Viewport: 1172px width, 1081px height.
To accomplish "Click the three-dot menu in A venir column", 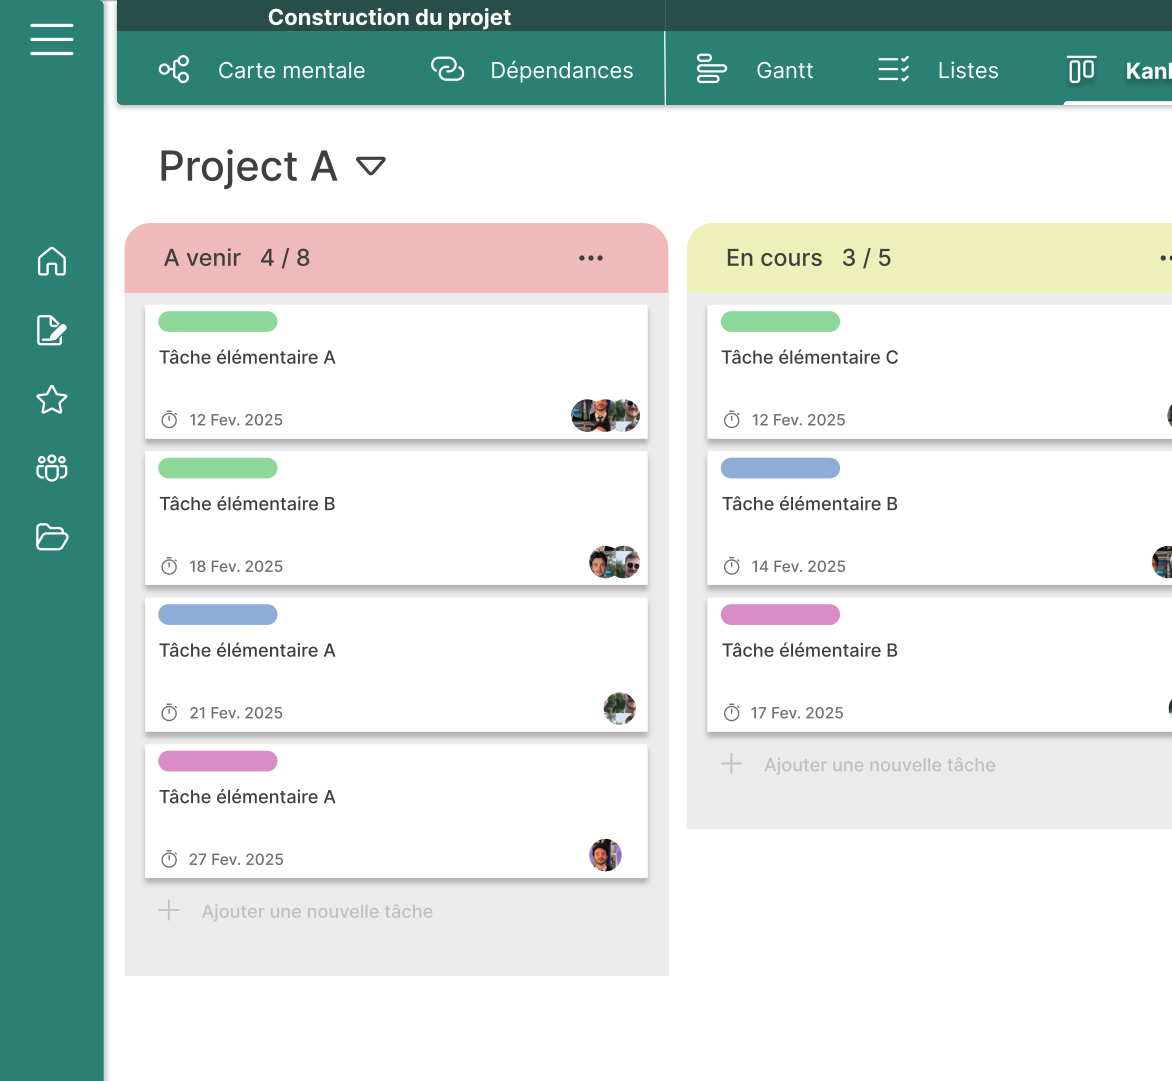I will (x=591, y=258).
